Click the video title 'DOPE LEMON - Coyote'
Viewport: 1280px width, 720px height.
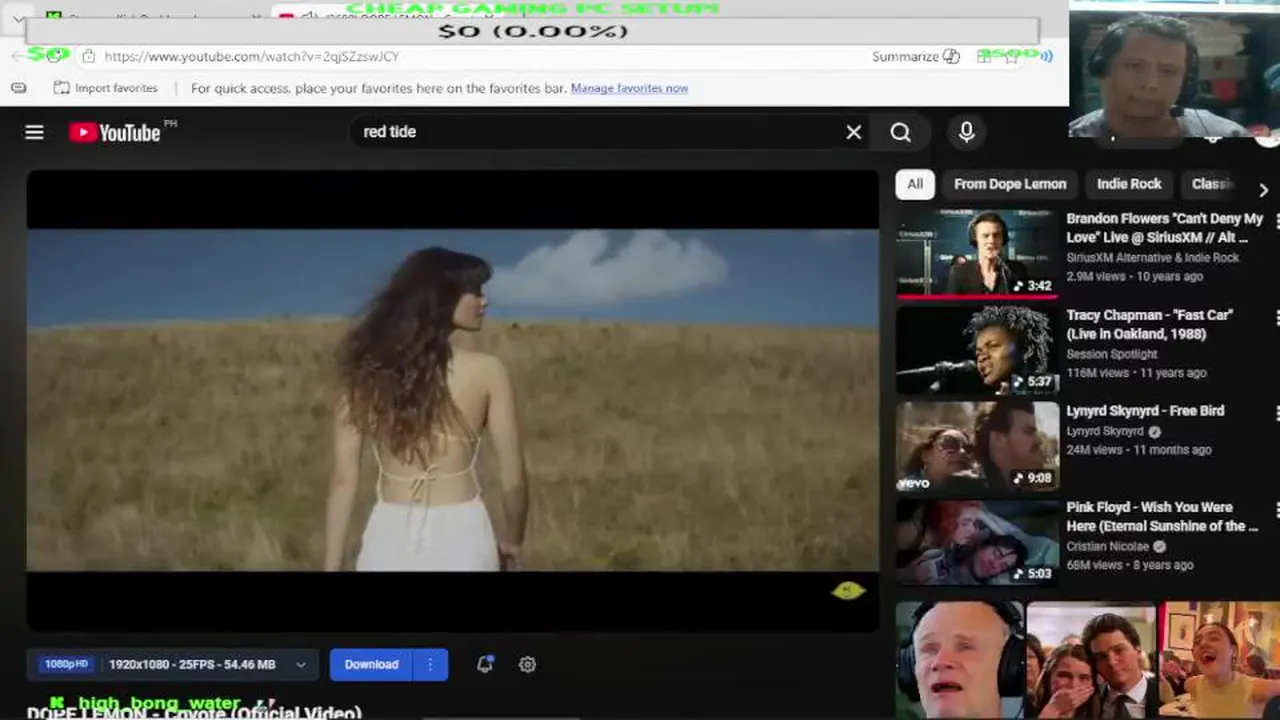coord(194,713)
